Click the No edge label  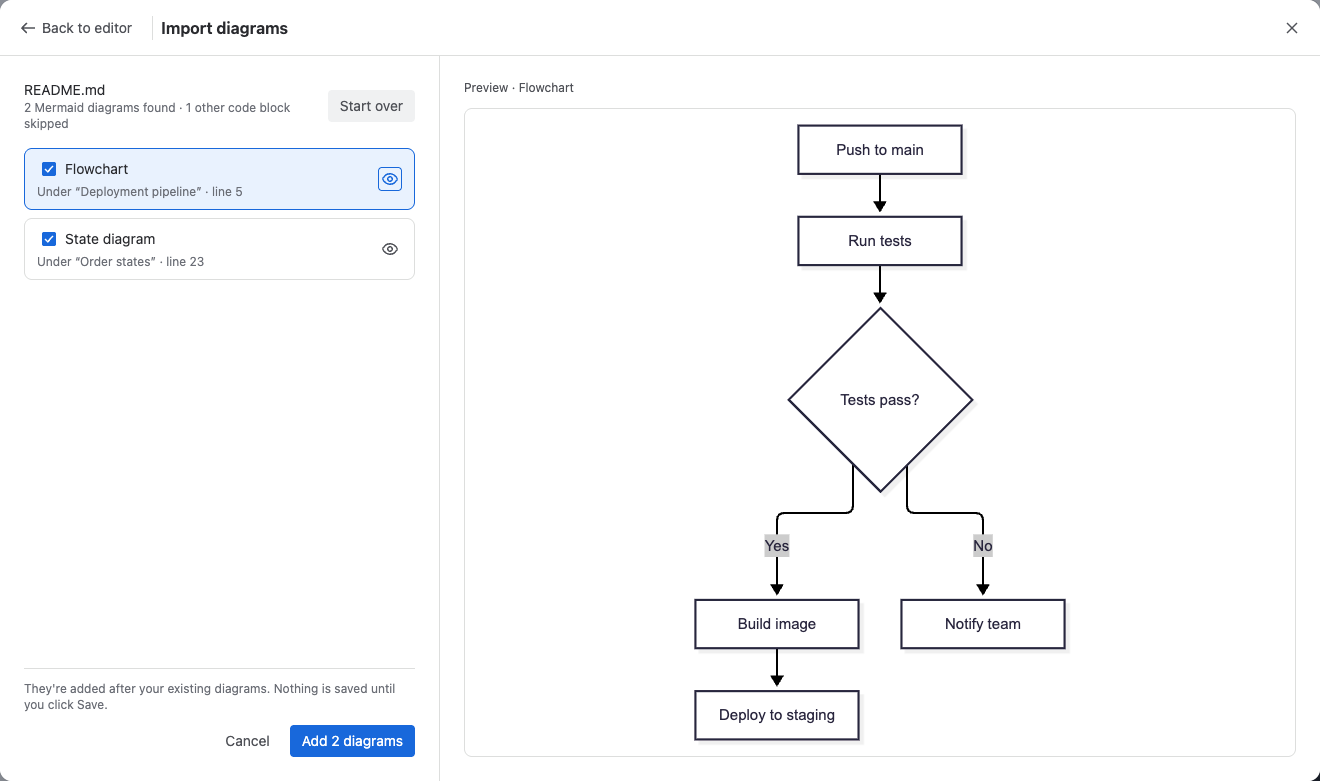[983, 546]
